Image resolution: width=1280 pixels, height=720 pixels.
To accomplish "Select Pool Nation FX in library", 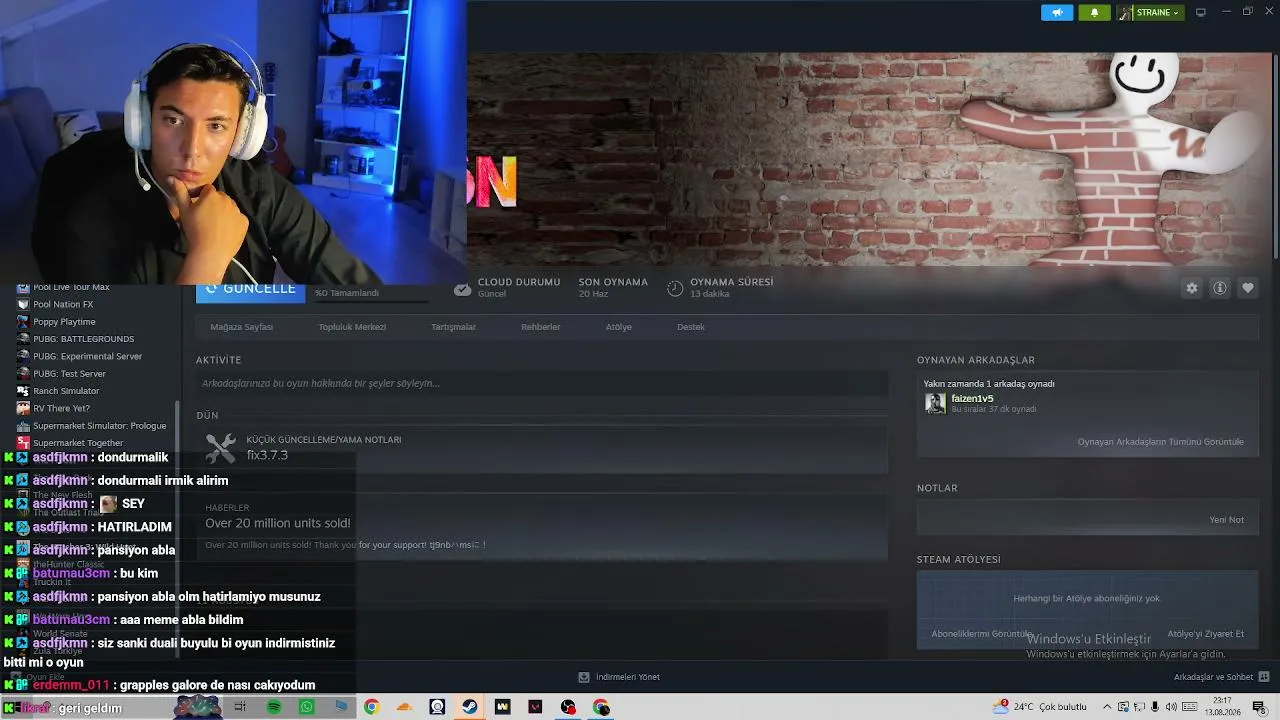I will point(63,304).
